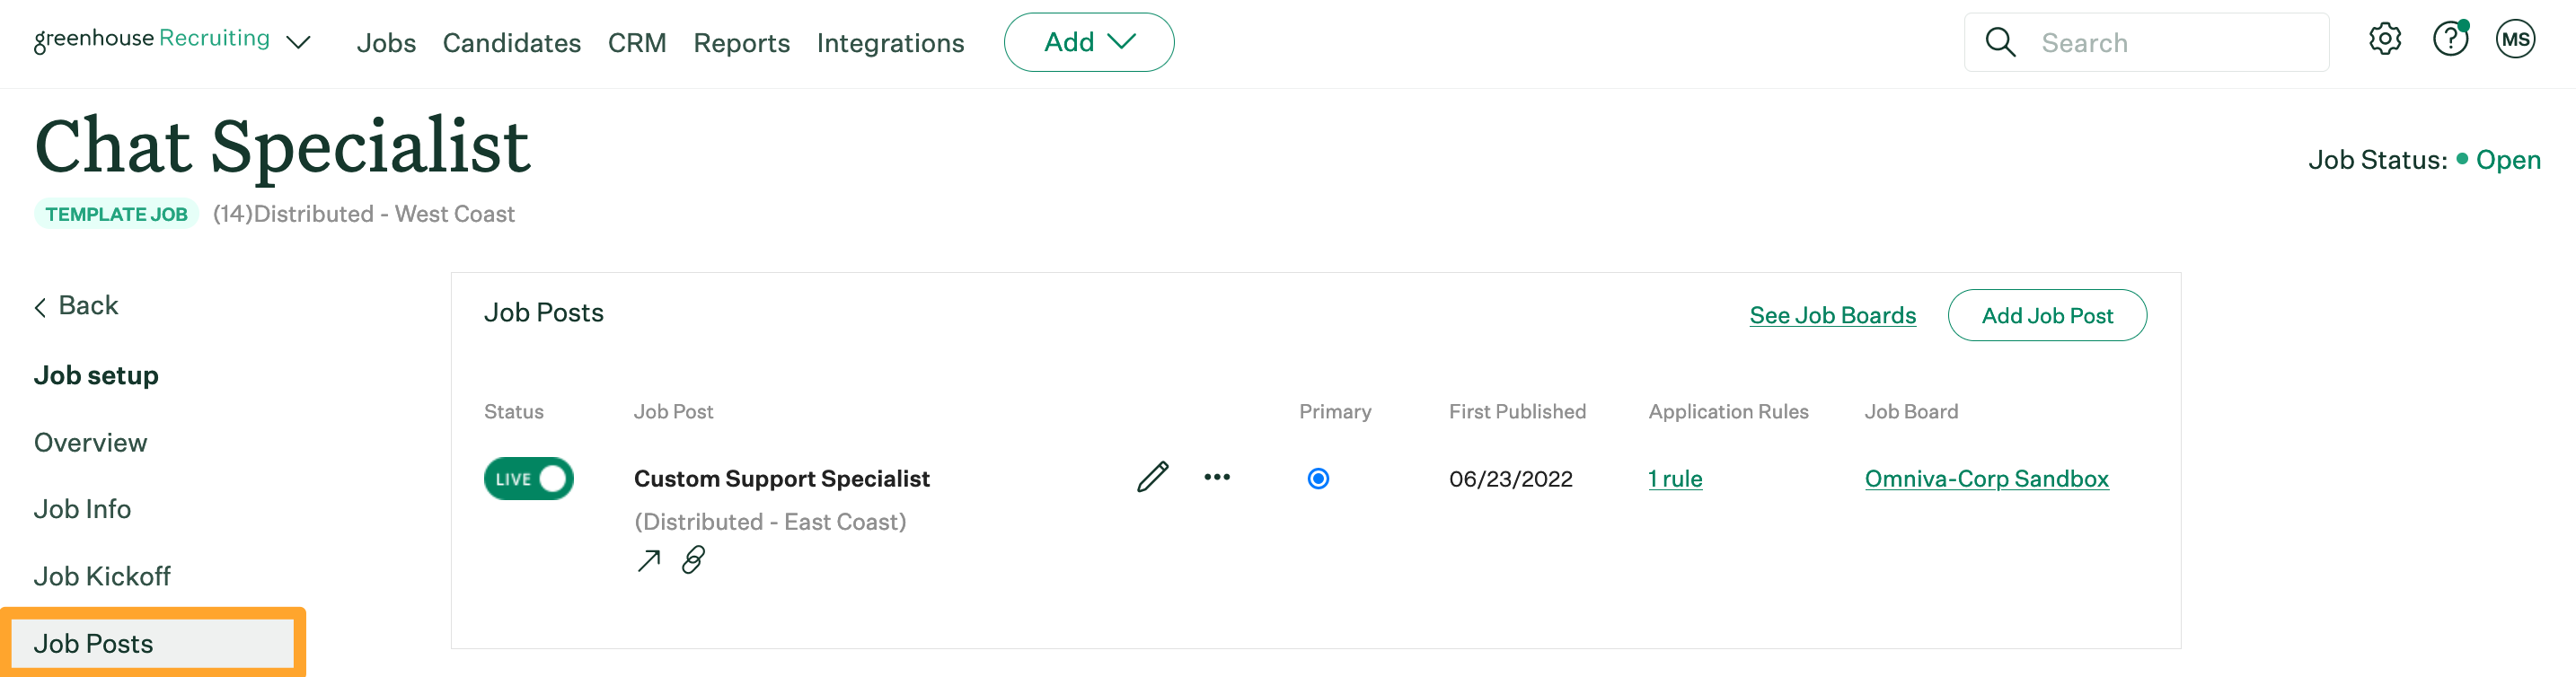Image resolution: width=2576 pixels, height=677 pixels.
Task: Copy the job post link using chain icon
Action: click(x=694, y=560)
